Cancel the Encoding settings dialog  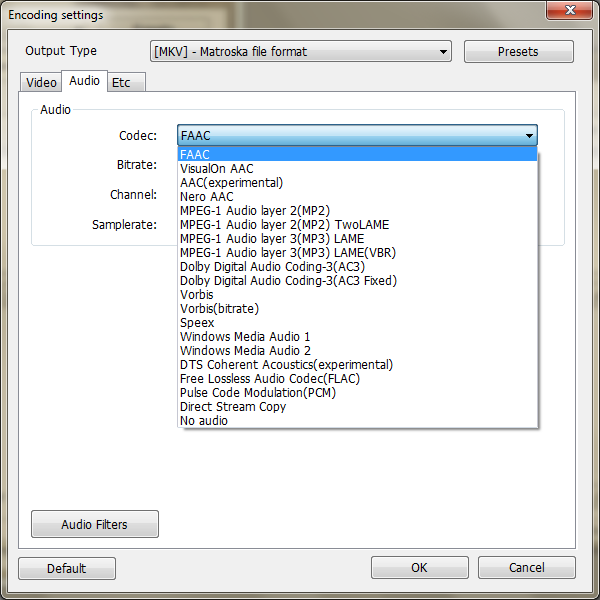[x=527, y=567]
